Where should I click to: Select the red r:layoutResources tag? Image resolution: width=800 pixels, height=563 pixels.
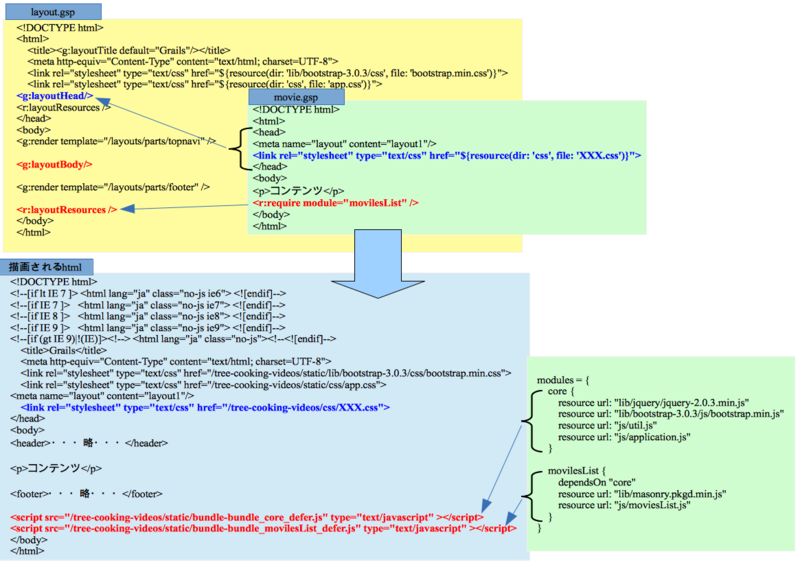[66, 210]
